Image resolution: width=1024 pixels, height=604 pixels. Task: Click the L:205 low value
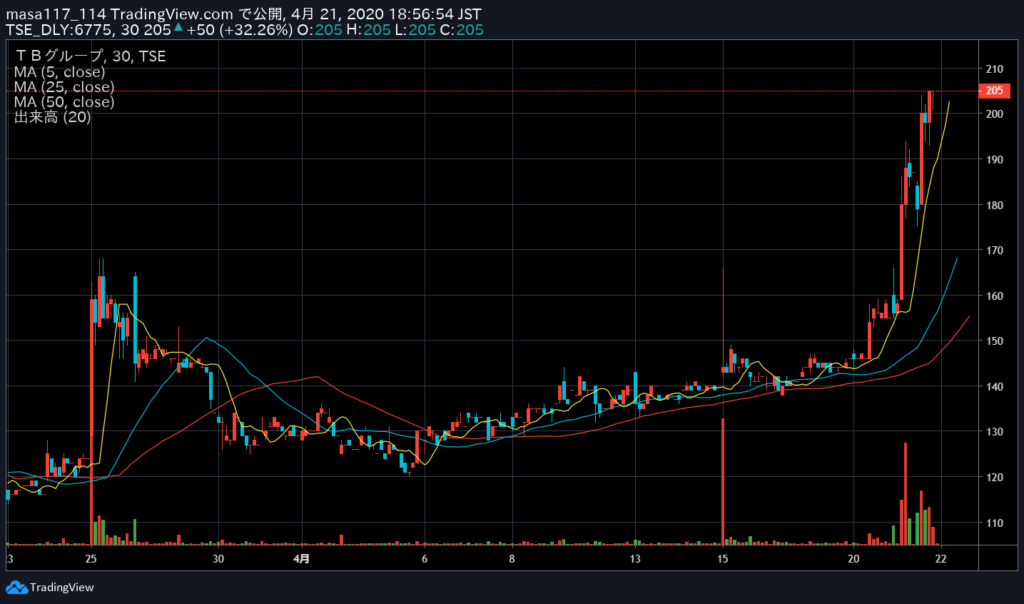click(x=415, y=30)
